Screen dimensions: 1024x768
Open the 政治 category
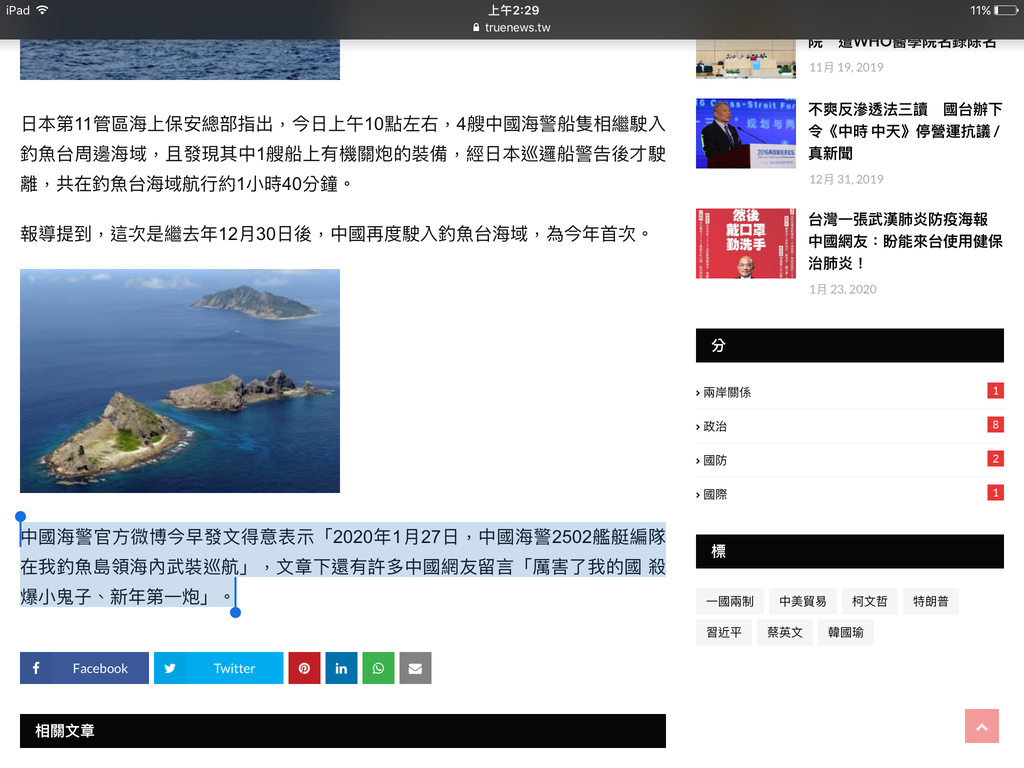714,426
